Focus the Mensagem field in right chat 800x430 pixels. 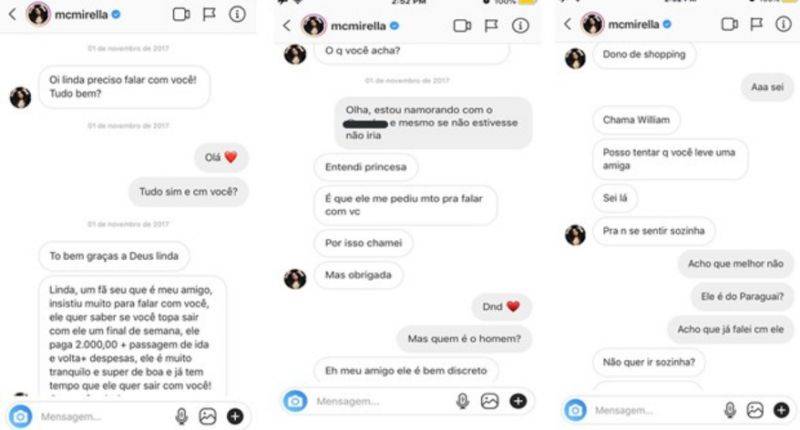pyautogui.click(x=657, y=410)
